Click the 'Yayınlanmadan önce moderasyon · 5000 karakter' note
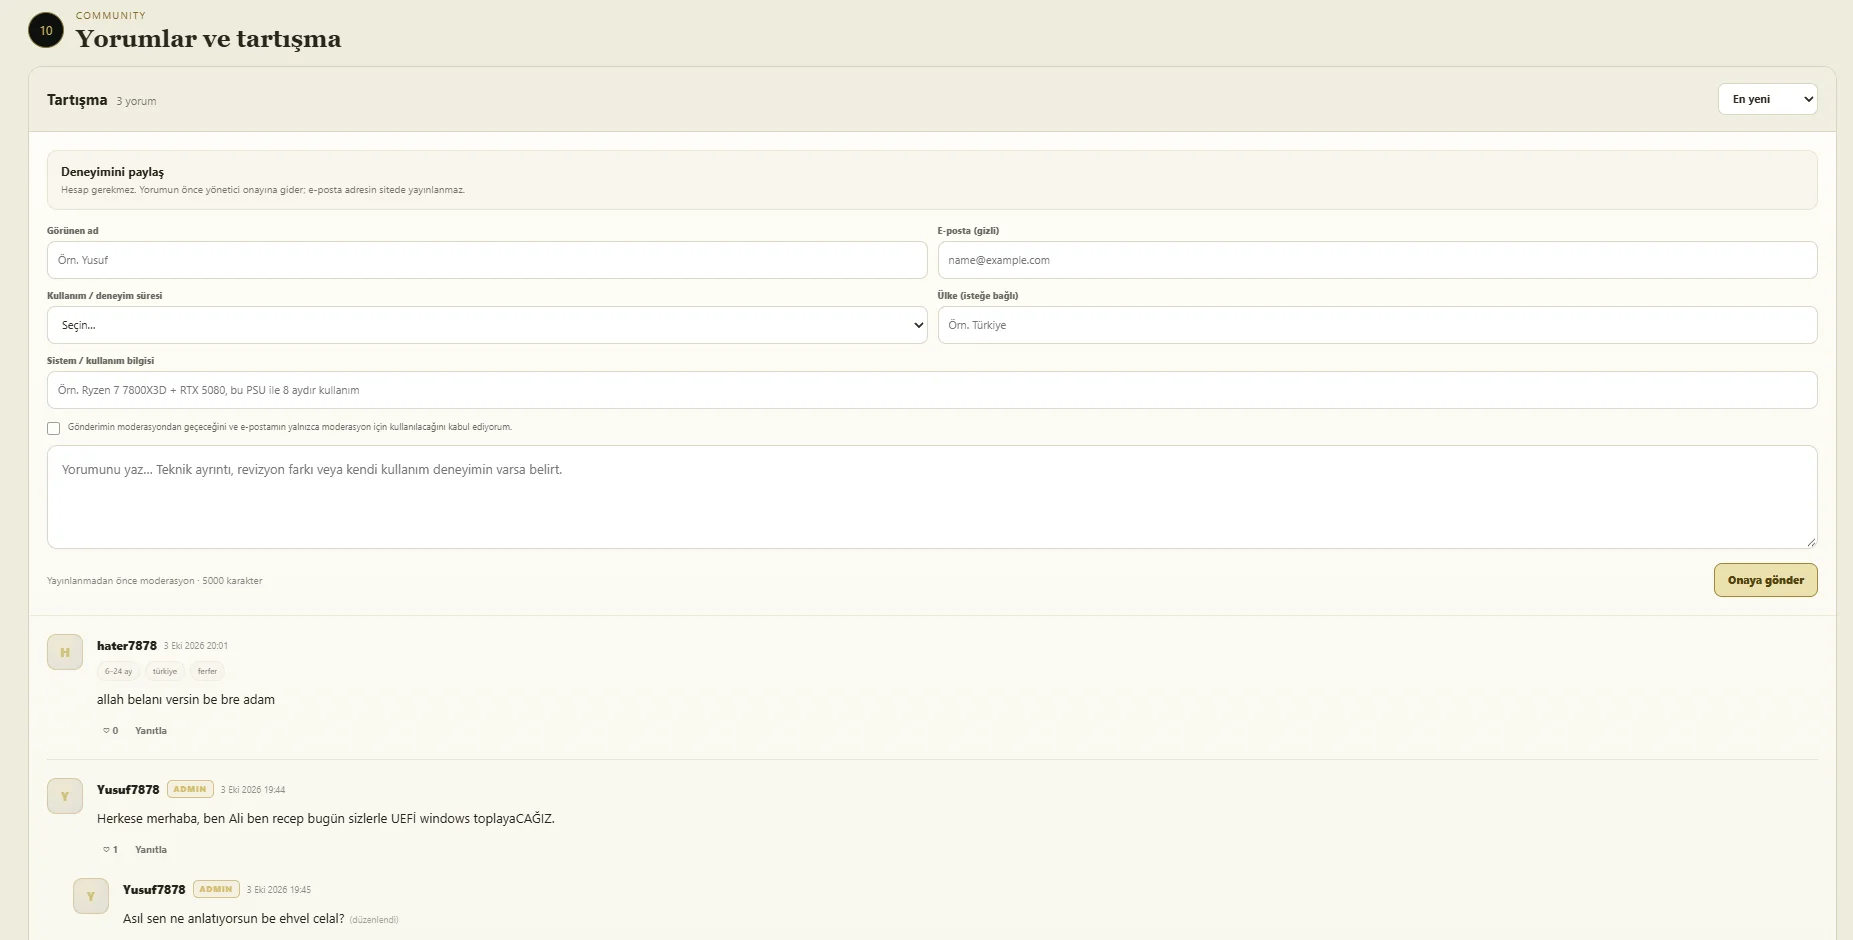This screenshot has width=1853, height=940. [155, 581]
